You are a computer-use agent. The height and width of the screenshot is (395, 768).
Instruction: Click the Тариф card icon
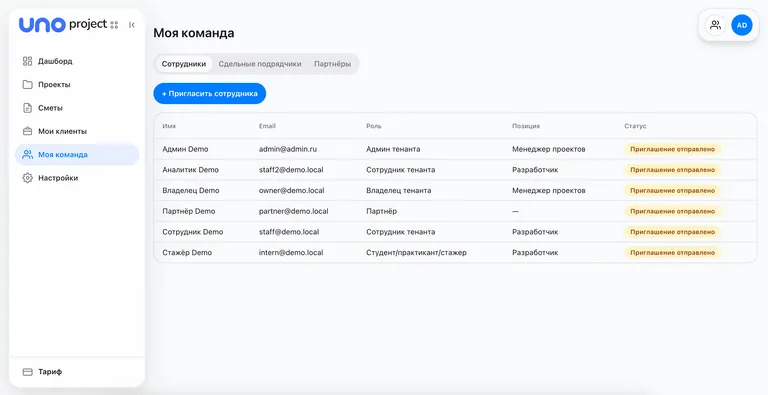tap(27, 372)
